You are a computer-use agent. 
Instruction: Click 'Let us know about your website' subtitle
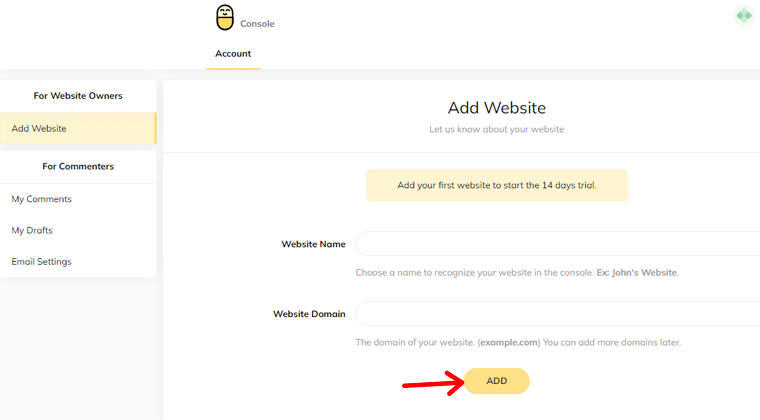[x=497, y=129]
